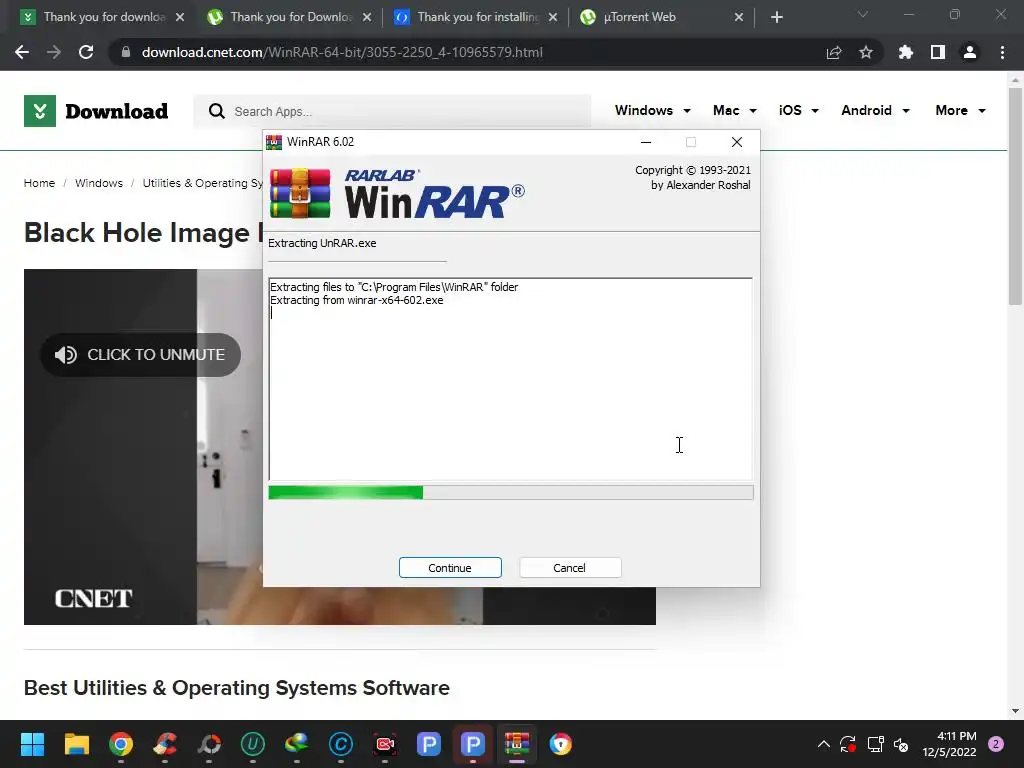
Task: Open the highlighted P app in the taskbar
Action: (x=473, y=744)
